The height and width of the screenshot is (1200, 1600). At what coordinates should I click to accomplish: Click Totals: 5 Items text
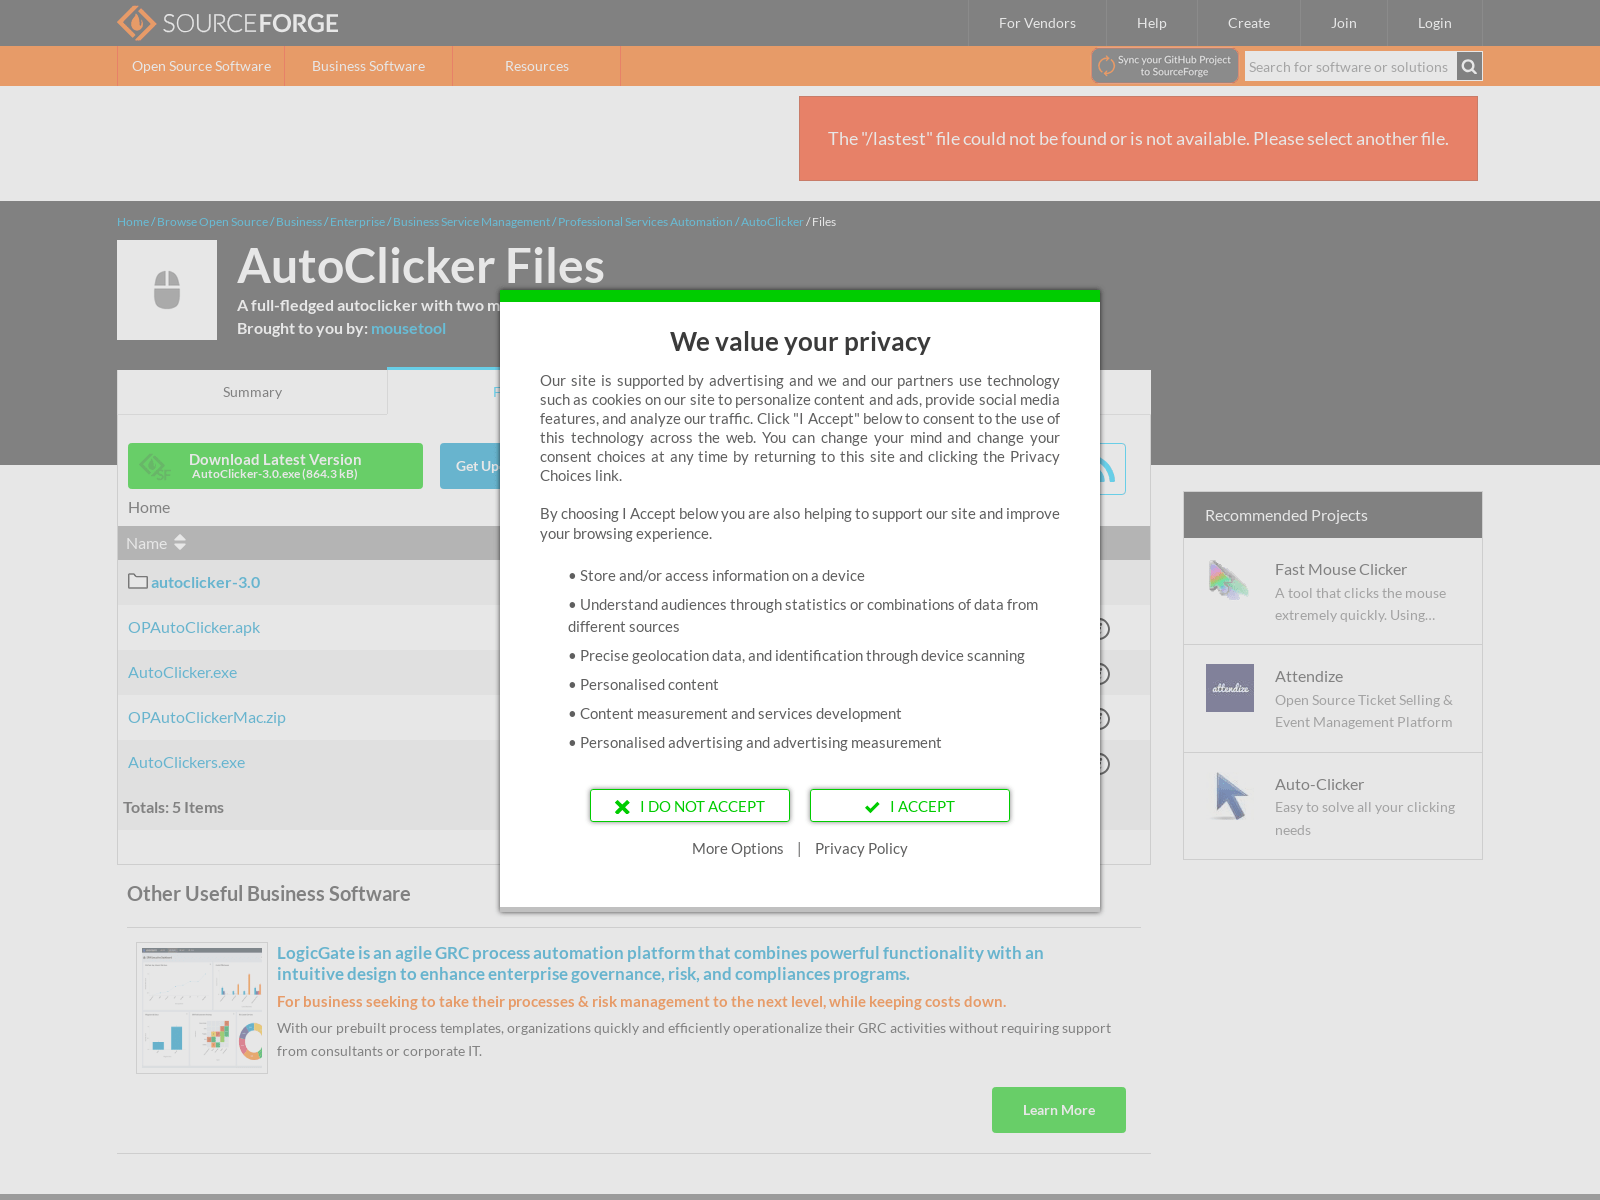[x=173, y=807]
